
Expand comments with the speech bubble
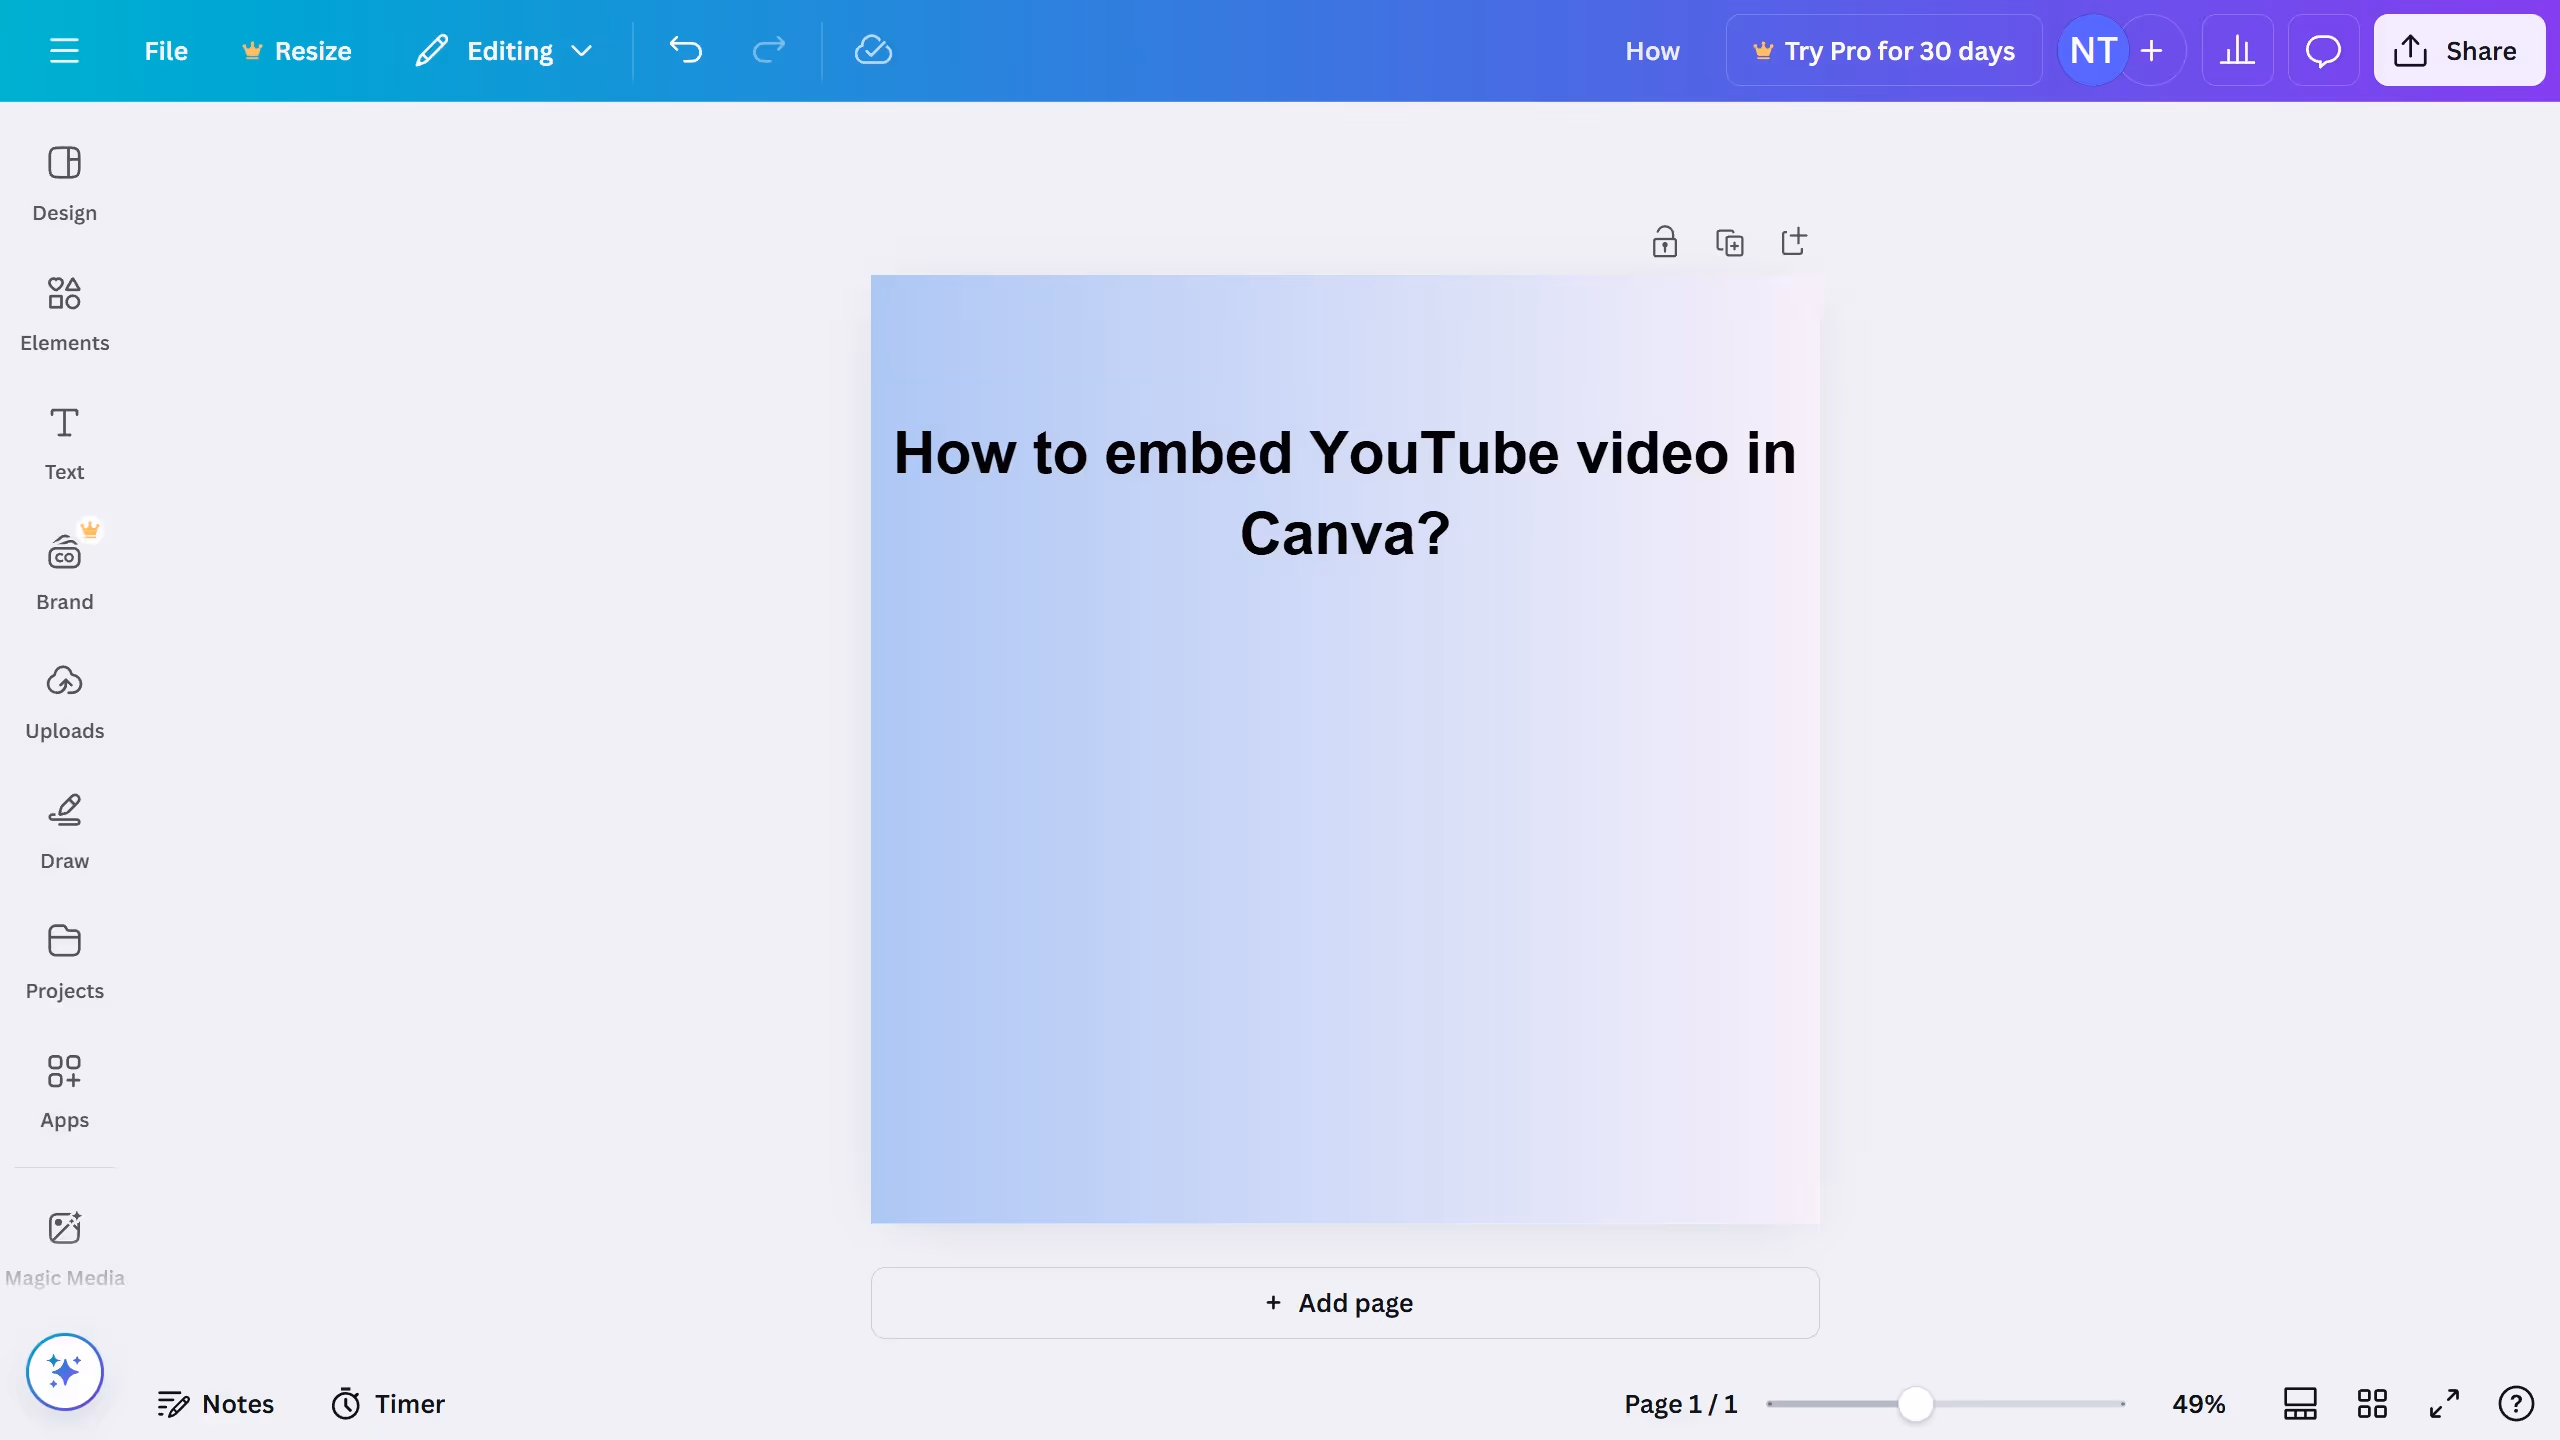2322,50
